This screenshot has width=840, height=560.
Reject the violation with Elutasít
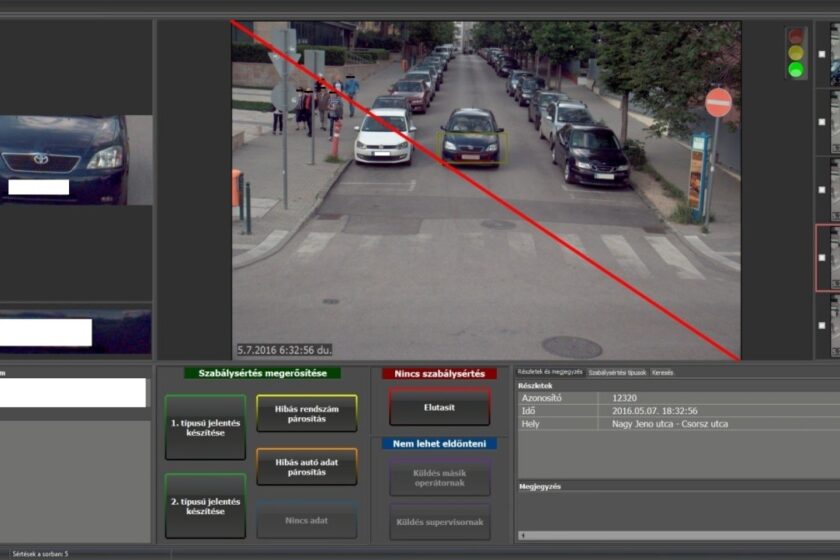pyautogui.click(x=440, y=407)
